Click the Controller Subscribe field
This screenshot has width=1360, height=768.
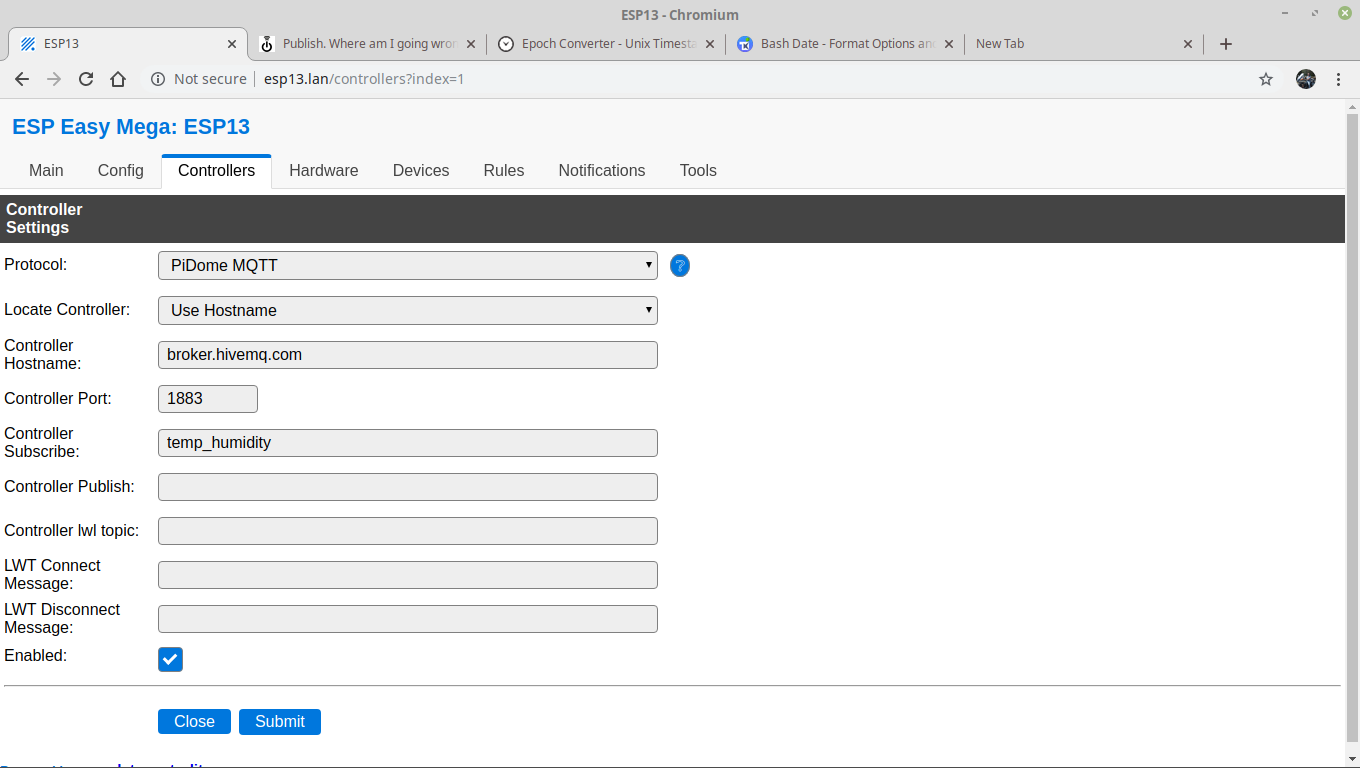coord(408,443)
